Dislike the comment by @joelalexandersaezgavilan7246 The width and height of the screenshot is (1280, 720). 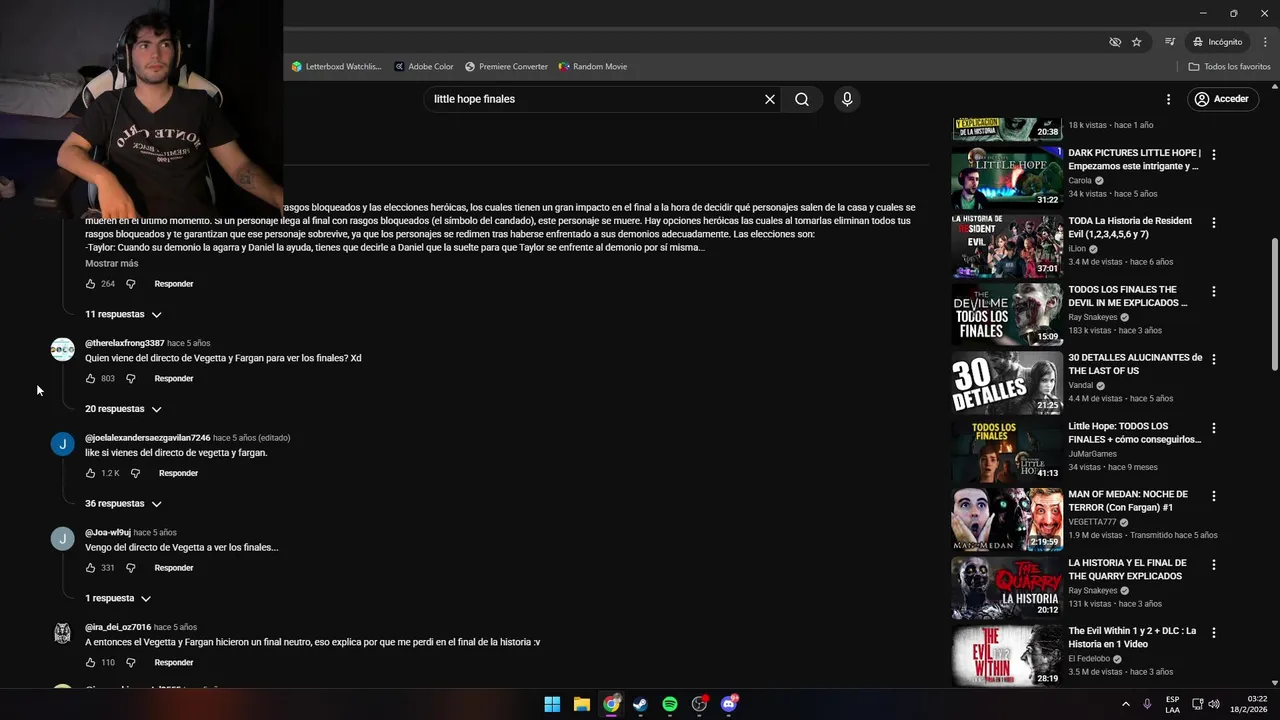pyautogui.click(x=135, y=473)
